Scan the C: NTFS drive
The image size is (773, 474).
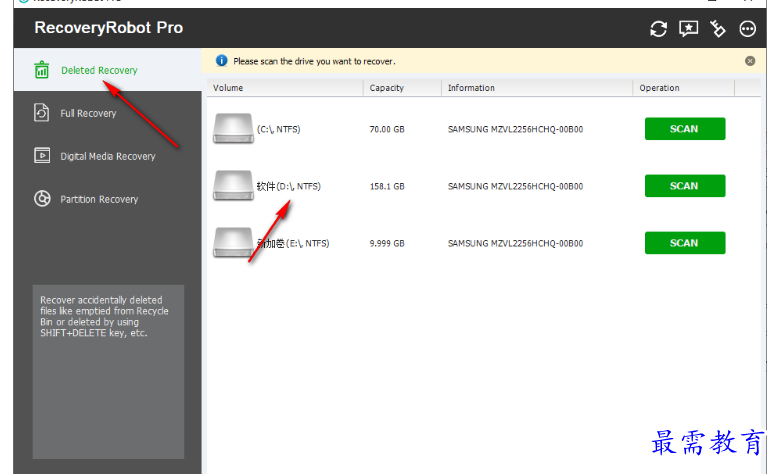(x=685, y=129)
